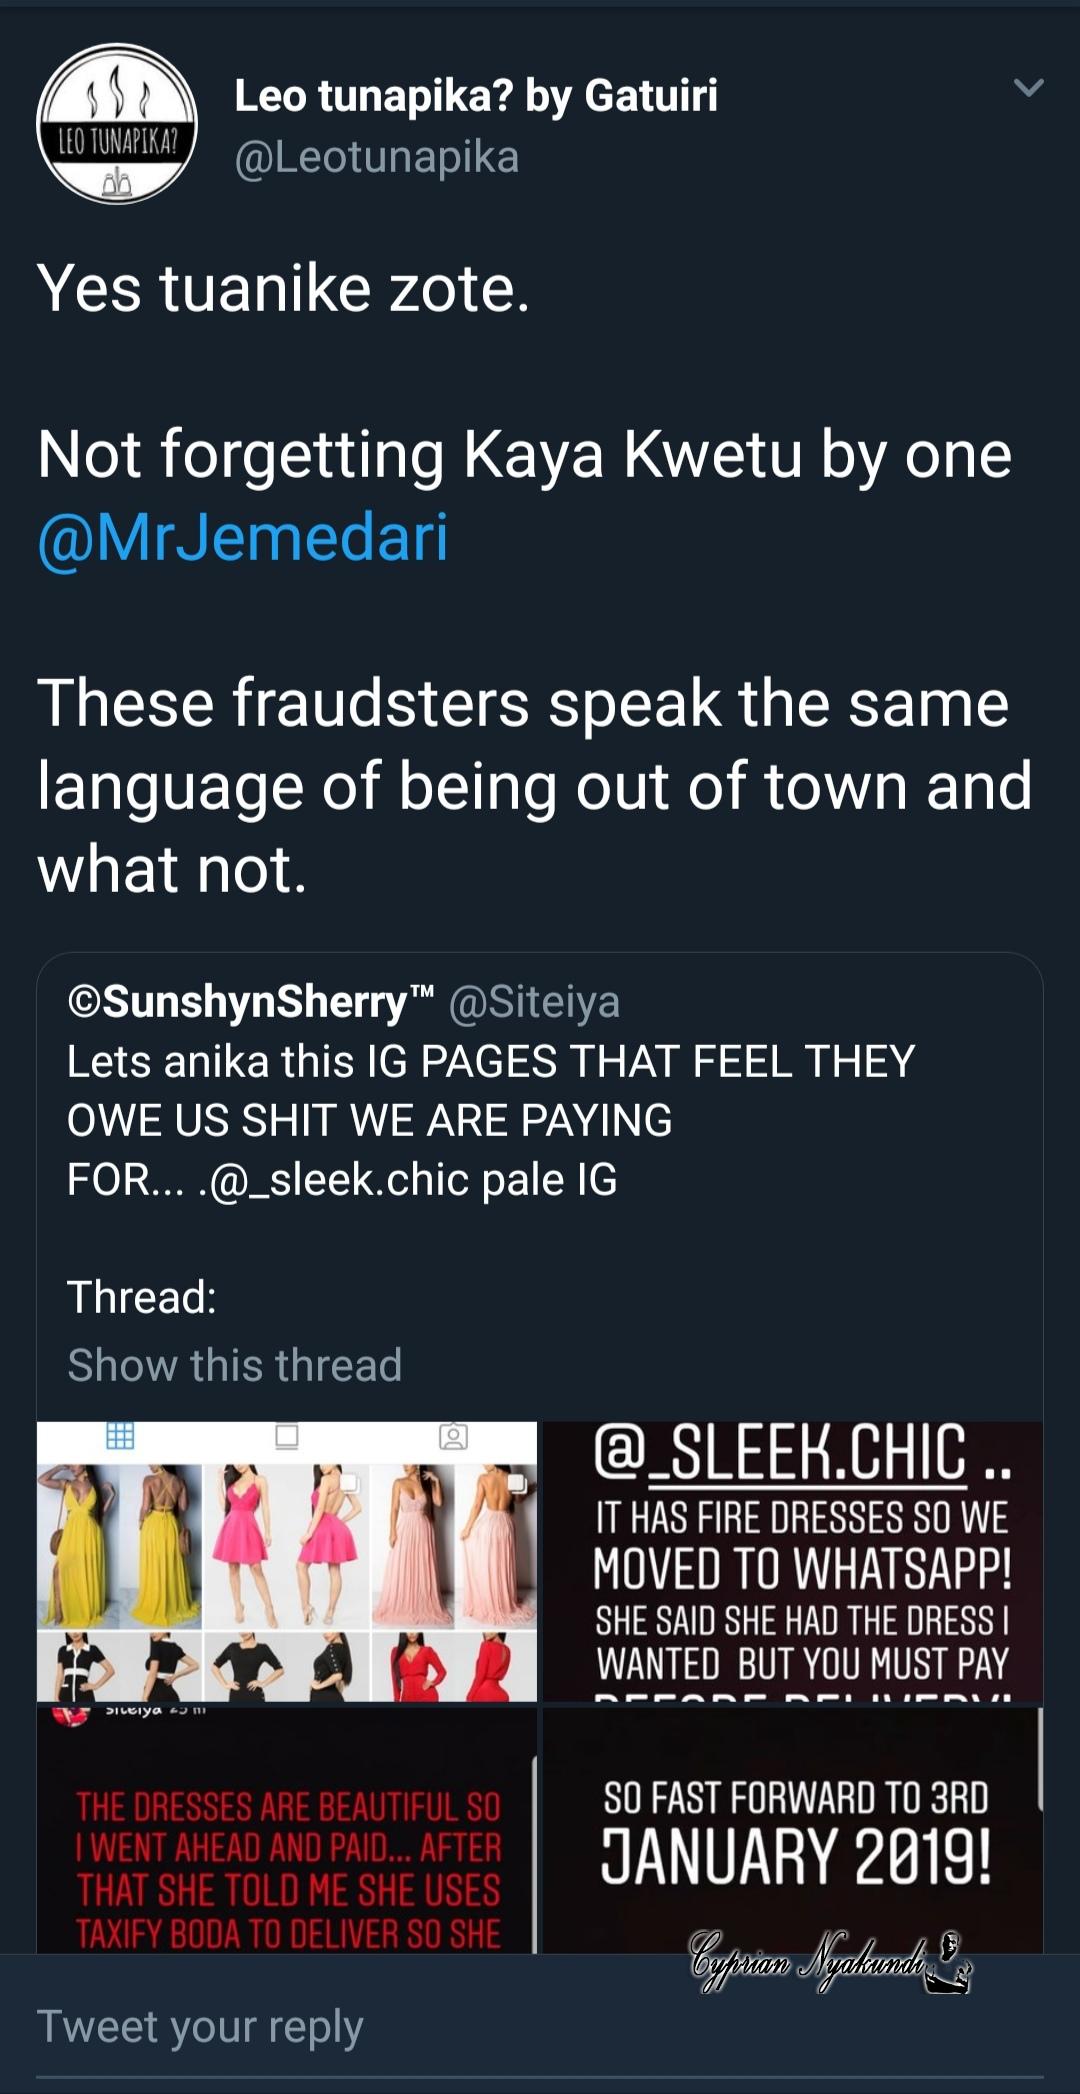Open the Leo Tunapika profile avatar
The width and height of the screenshot is (1080, 2094).
(x=117, y=124)
